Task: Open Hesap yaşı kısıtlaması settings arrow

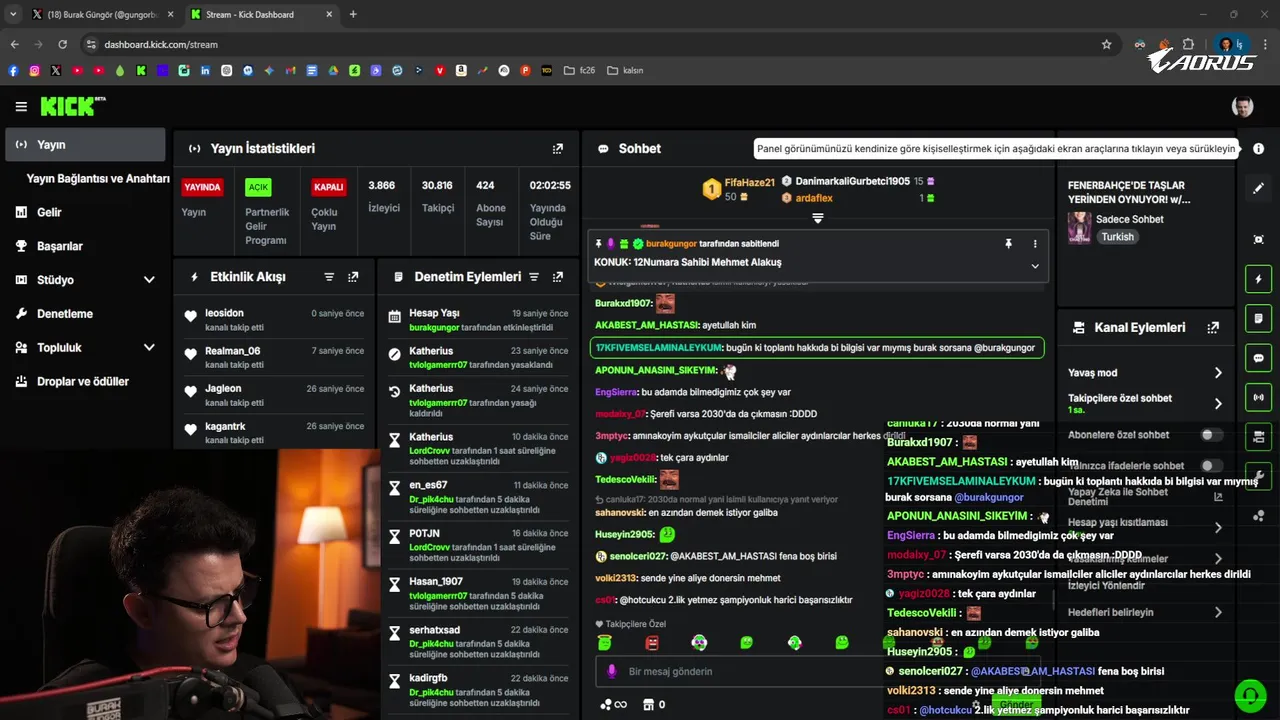Action: tap(1218, 527)
